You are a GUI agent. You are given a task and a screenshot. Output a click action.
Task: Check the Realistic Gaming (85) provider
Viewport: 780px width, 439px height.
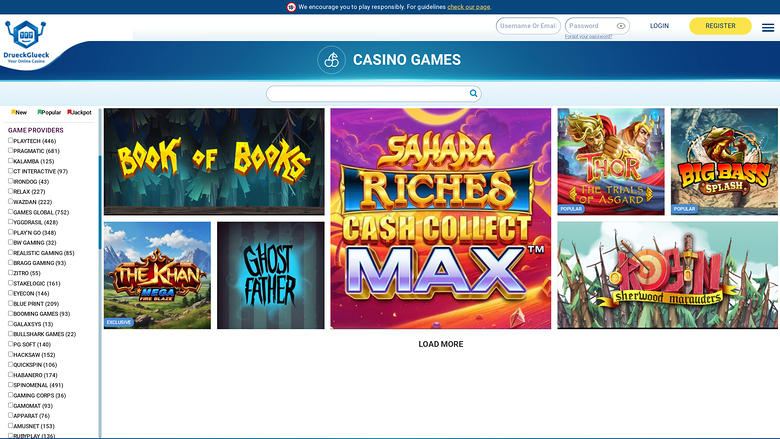tap(10, 253)
